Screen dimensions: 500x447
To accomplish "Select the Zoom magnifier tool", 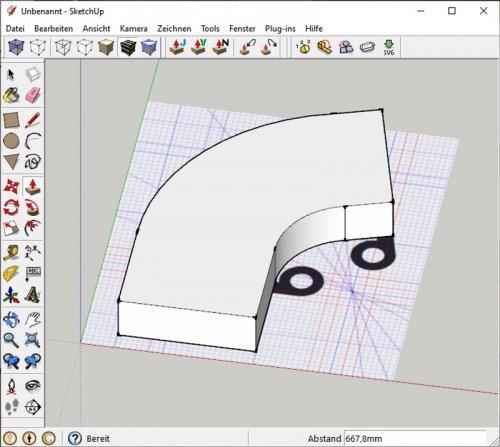I will [11, 340].
